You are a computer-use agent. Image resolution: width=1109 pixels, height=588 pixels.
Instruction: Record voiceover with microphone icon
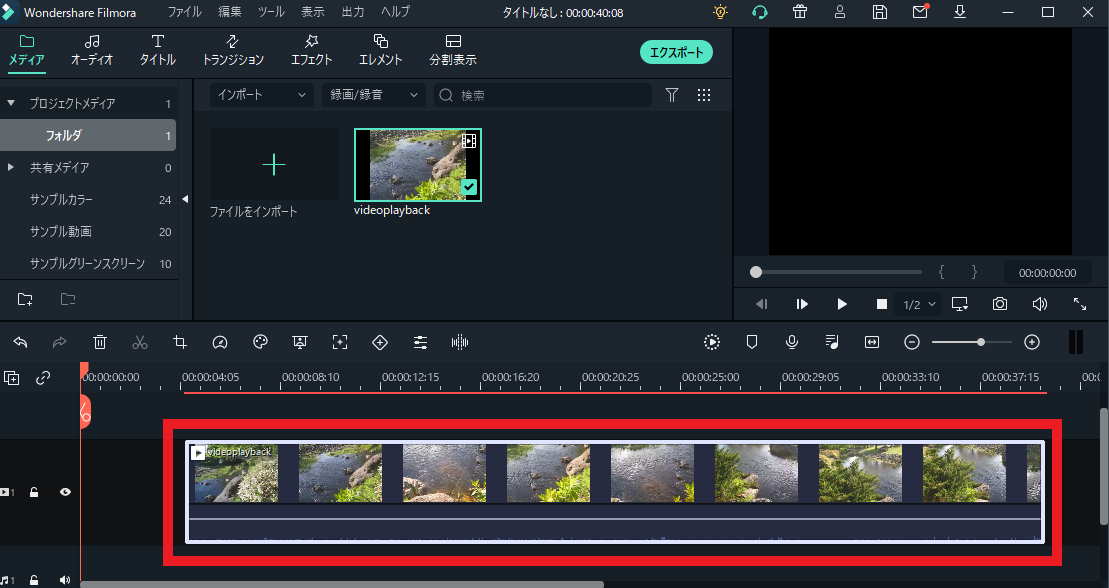[792, 342]
